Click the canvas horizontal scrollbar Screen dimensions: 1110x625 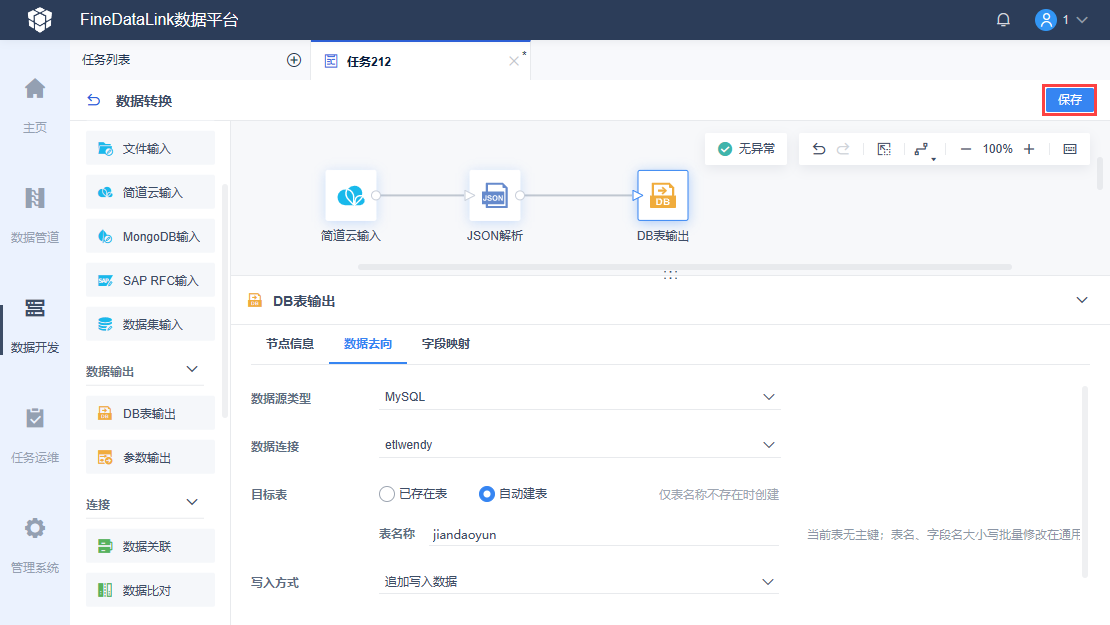(x=685, y=267)
